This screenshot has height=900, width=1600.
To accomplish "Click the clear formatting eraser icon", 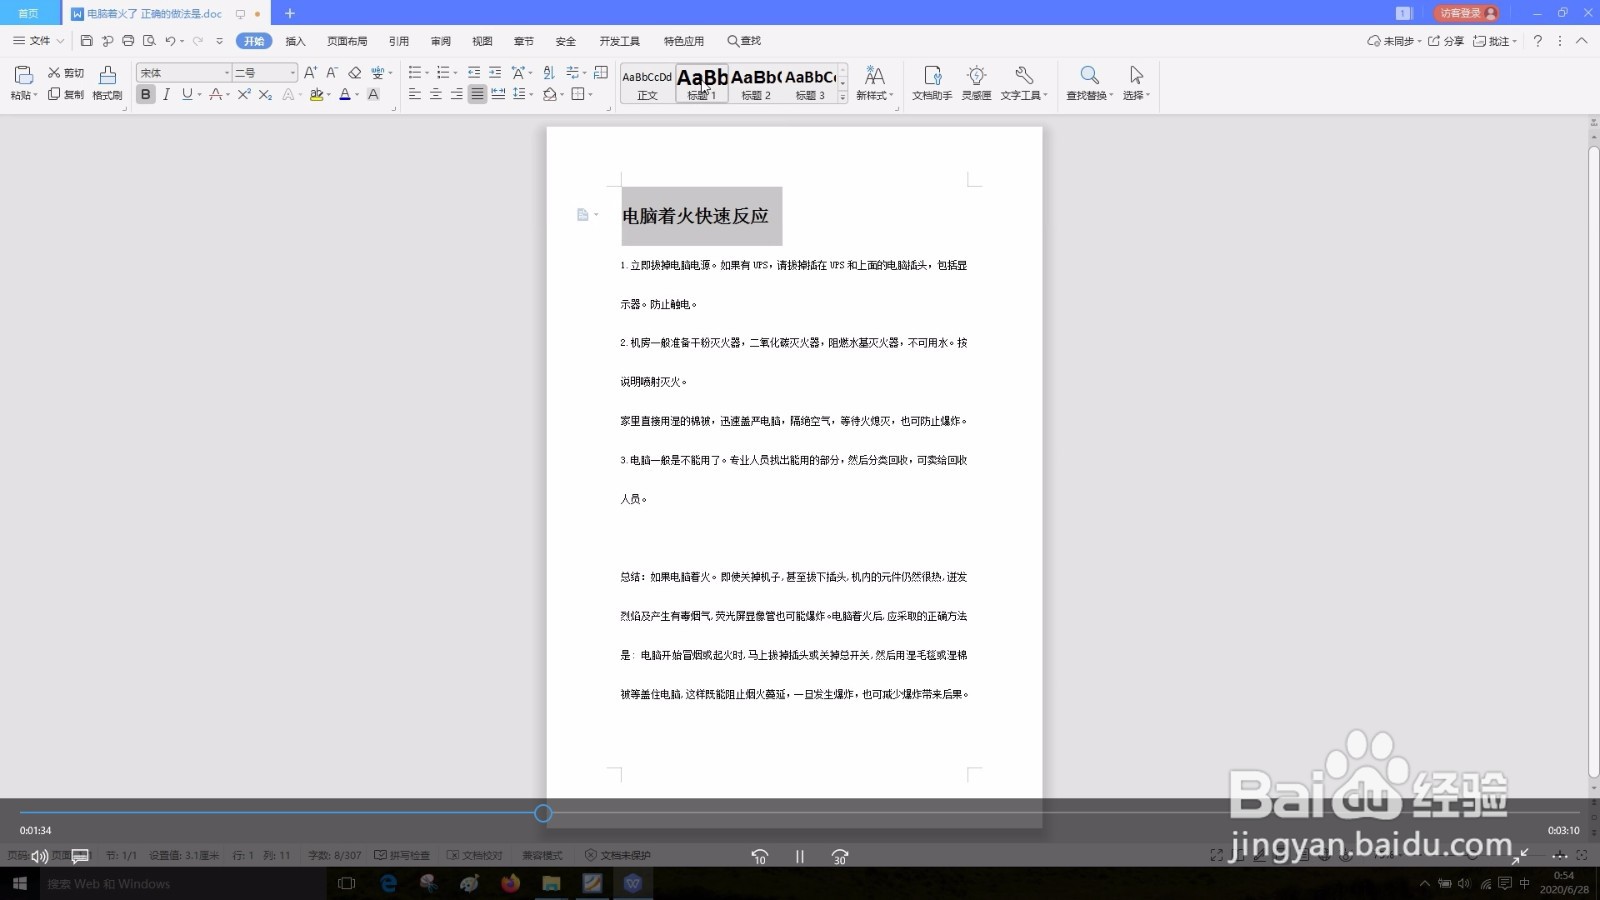I will click(356, 72).
